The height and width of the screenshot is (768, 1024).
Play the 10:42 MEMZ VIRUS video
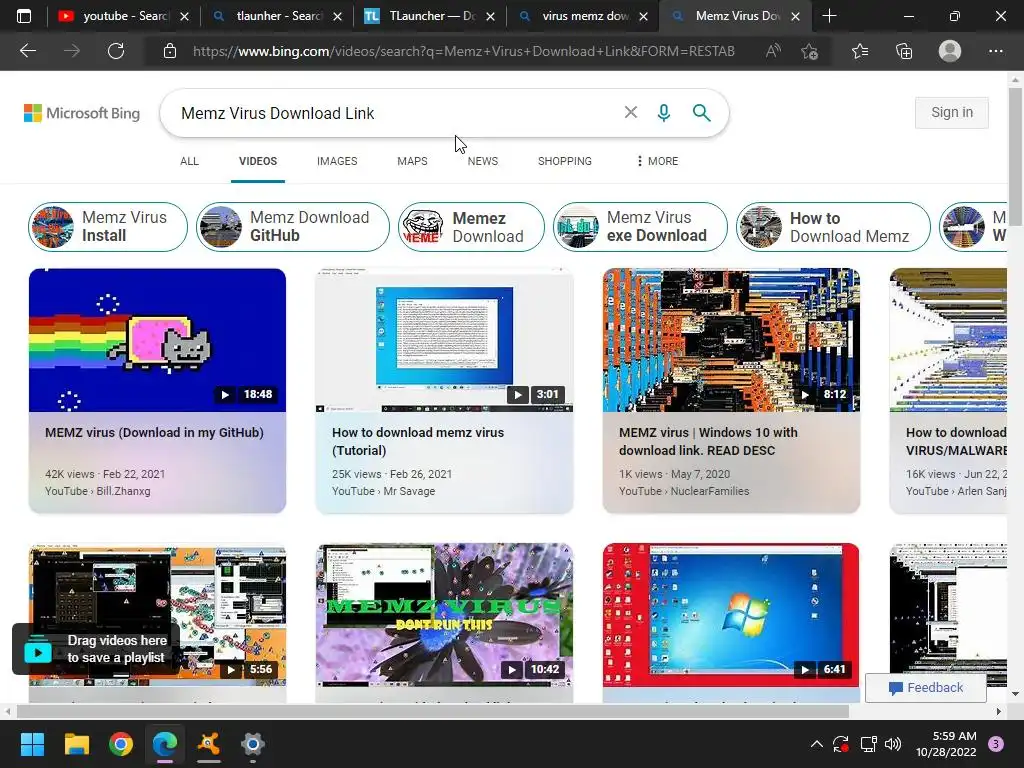click(444, 614)
